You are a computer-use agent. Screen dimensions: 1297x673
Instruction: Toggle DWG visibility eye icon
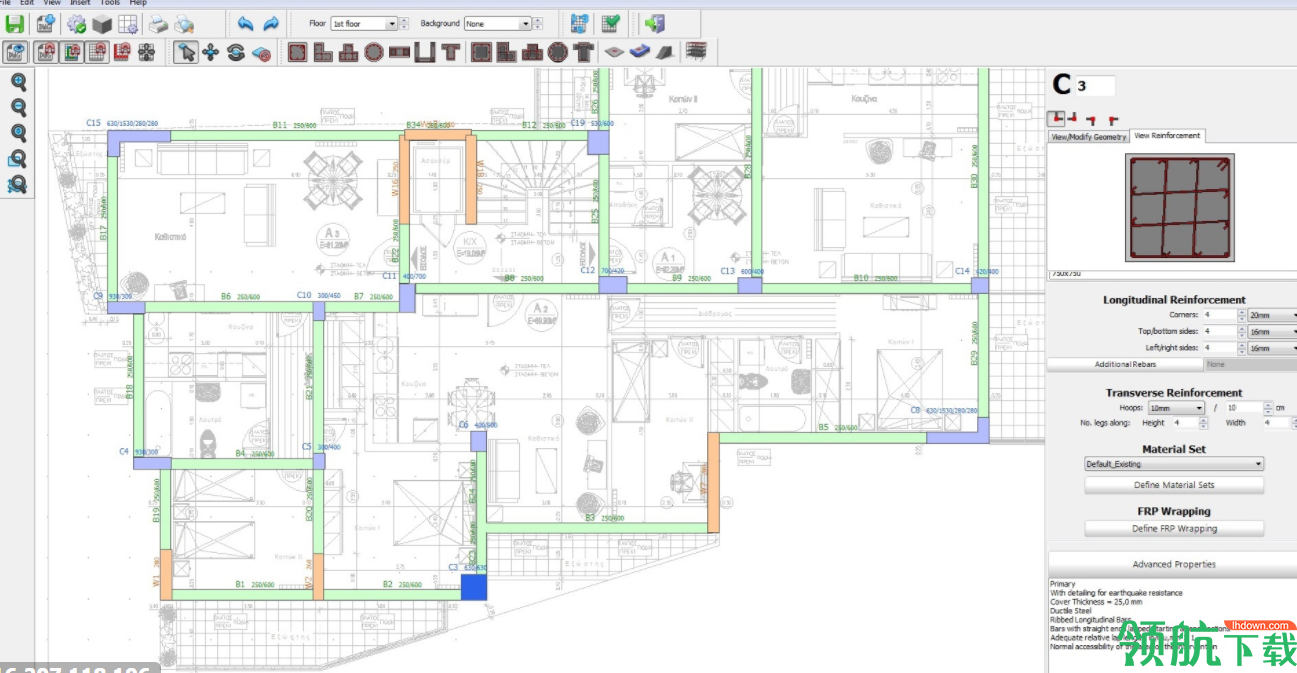15,52
